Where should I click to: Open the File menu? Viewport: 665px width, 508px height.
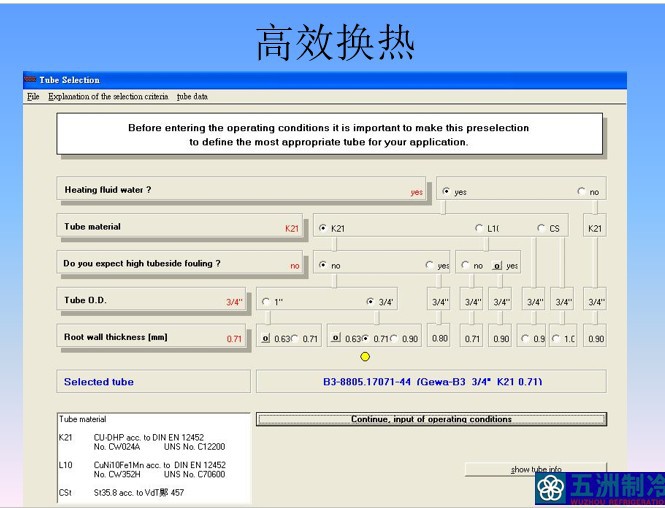(33, 97)
